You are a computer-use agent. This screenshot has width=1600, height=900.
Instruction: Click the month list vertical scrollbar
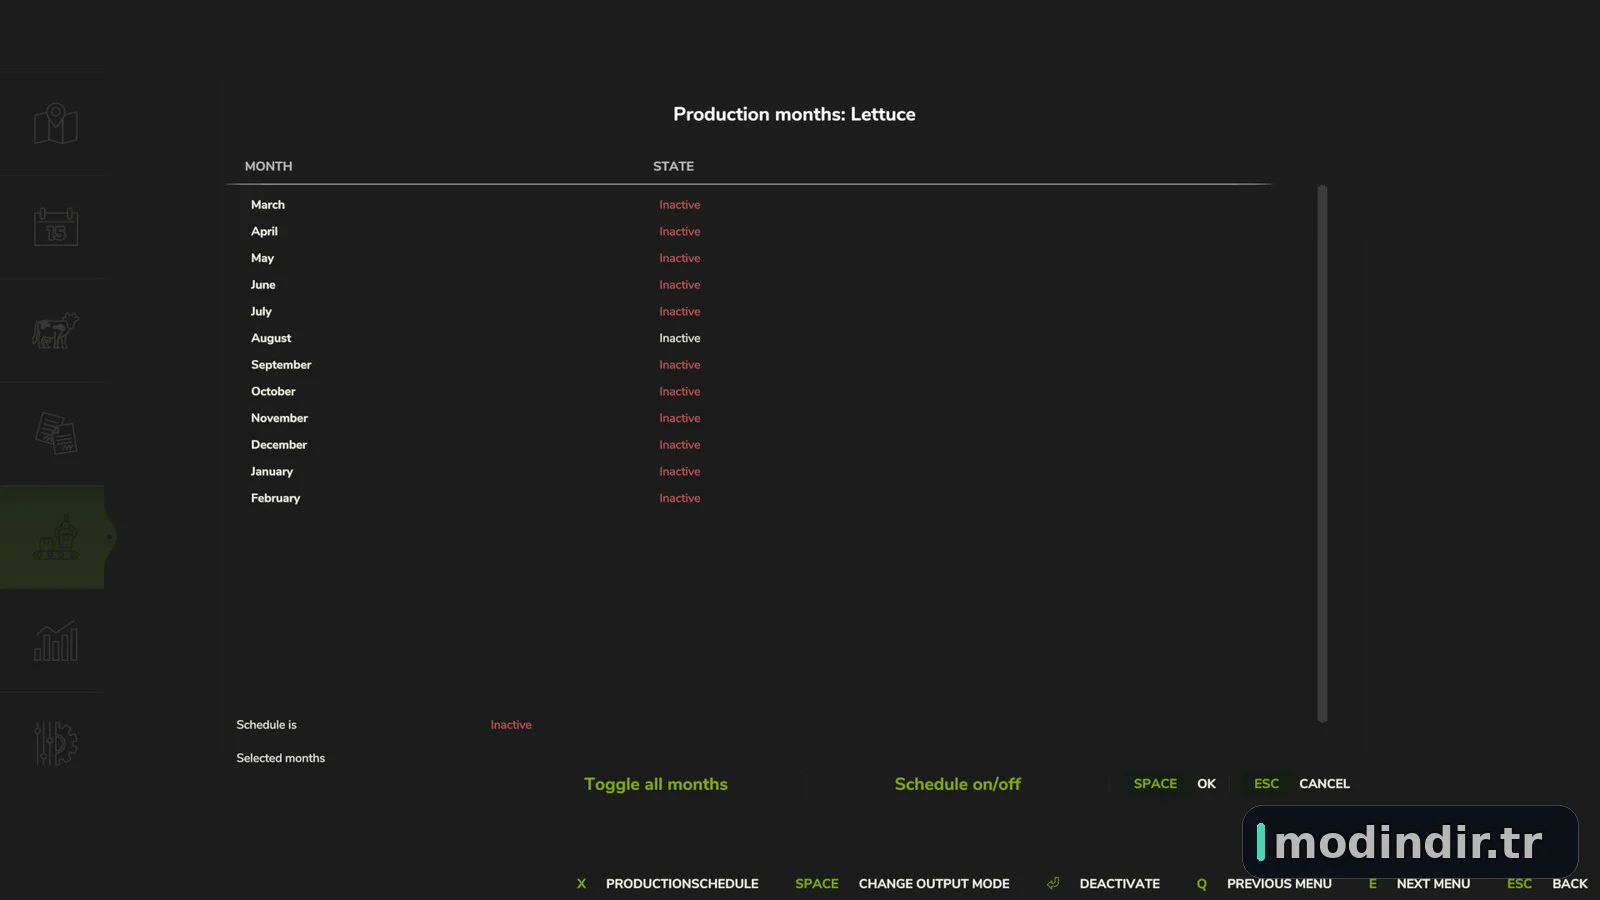pyautogui.click(x=1322, y=453)
